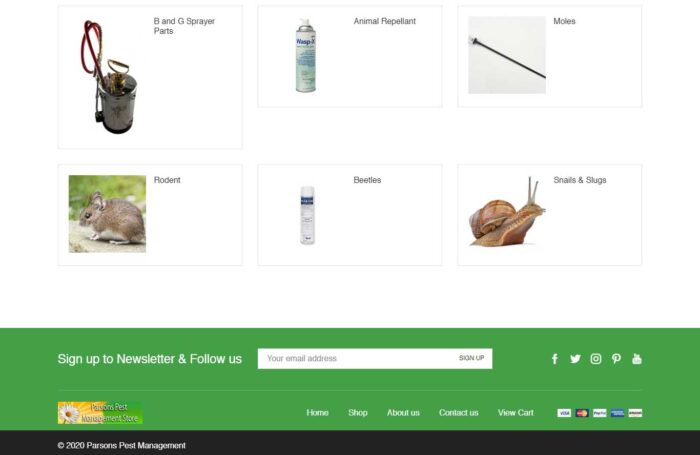Open the About us footer link

403,413
